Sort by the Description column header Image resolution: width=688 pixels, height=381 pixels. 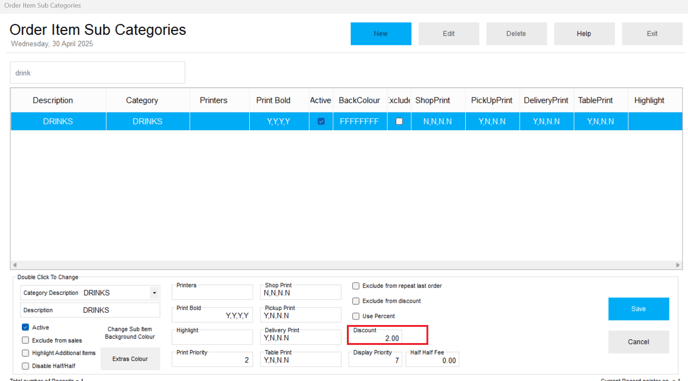coord(58,100)
